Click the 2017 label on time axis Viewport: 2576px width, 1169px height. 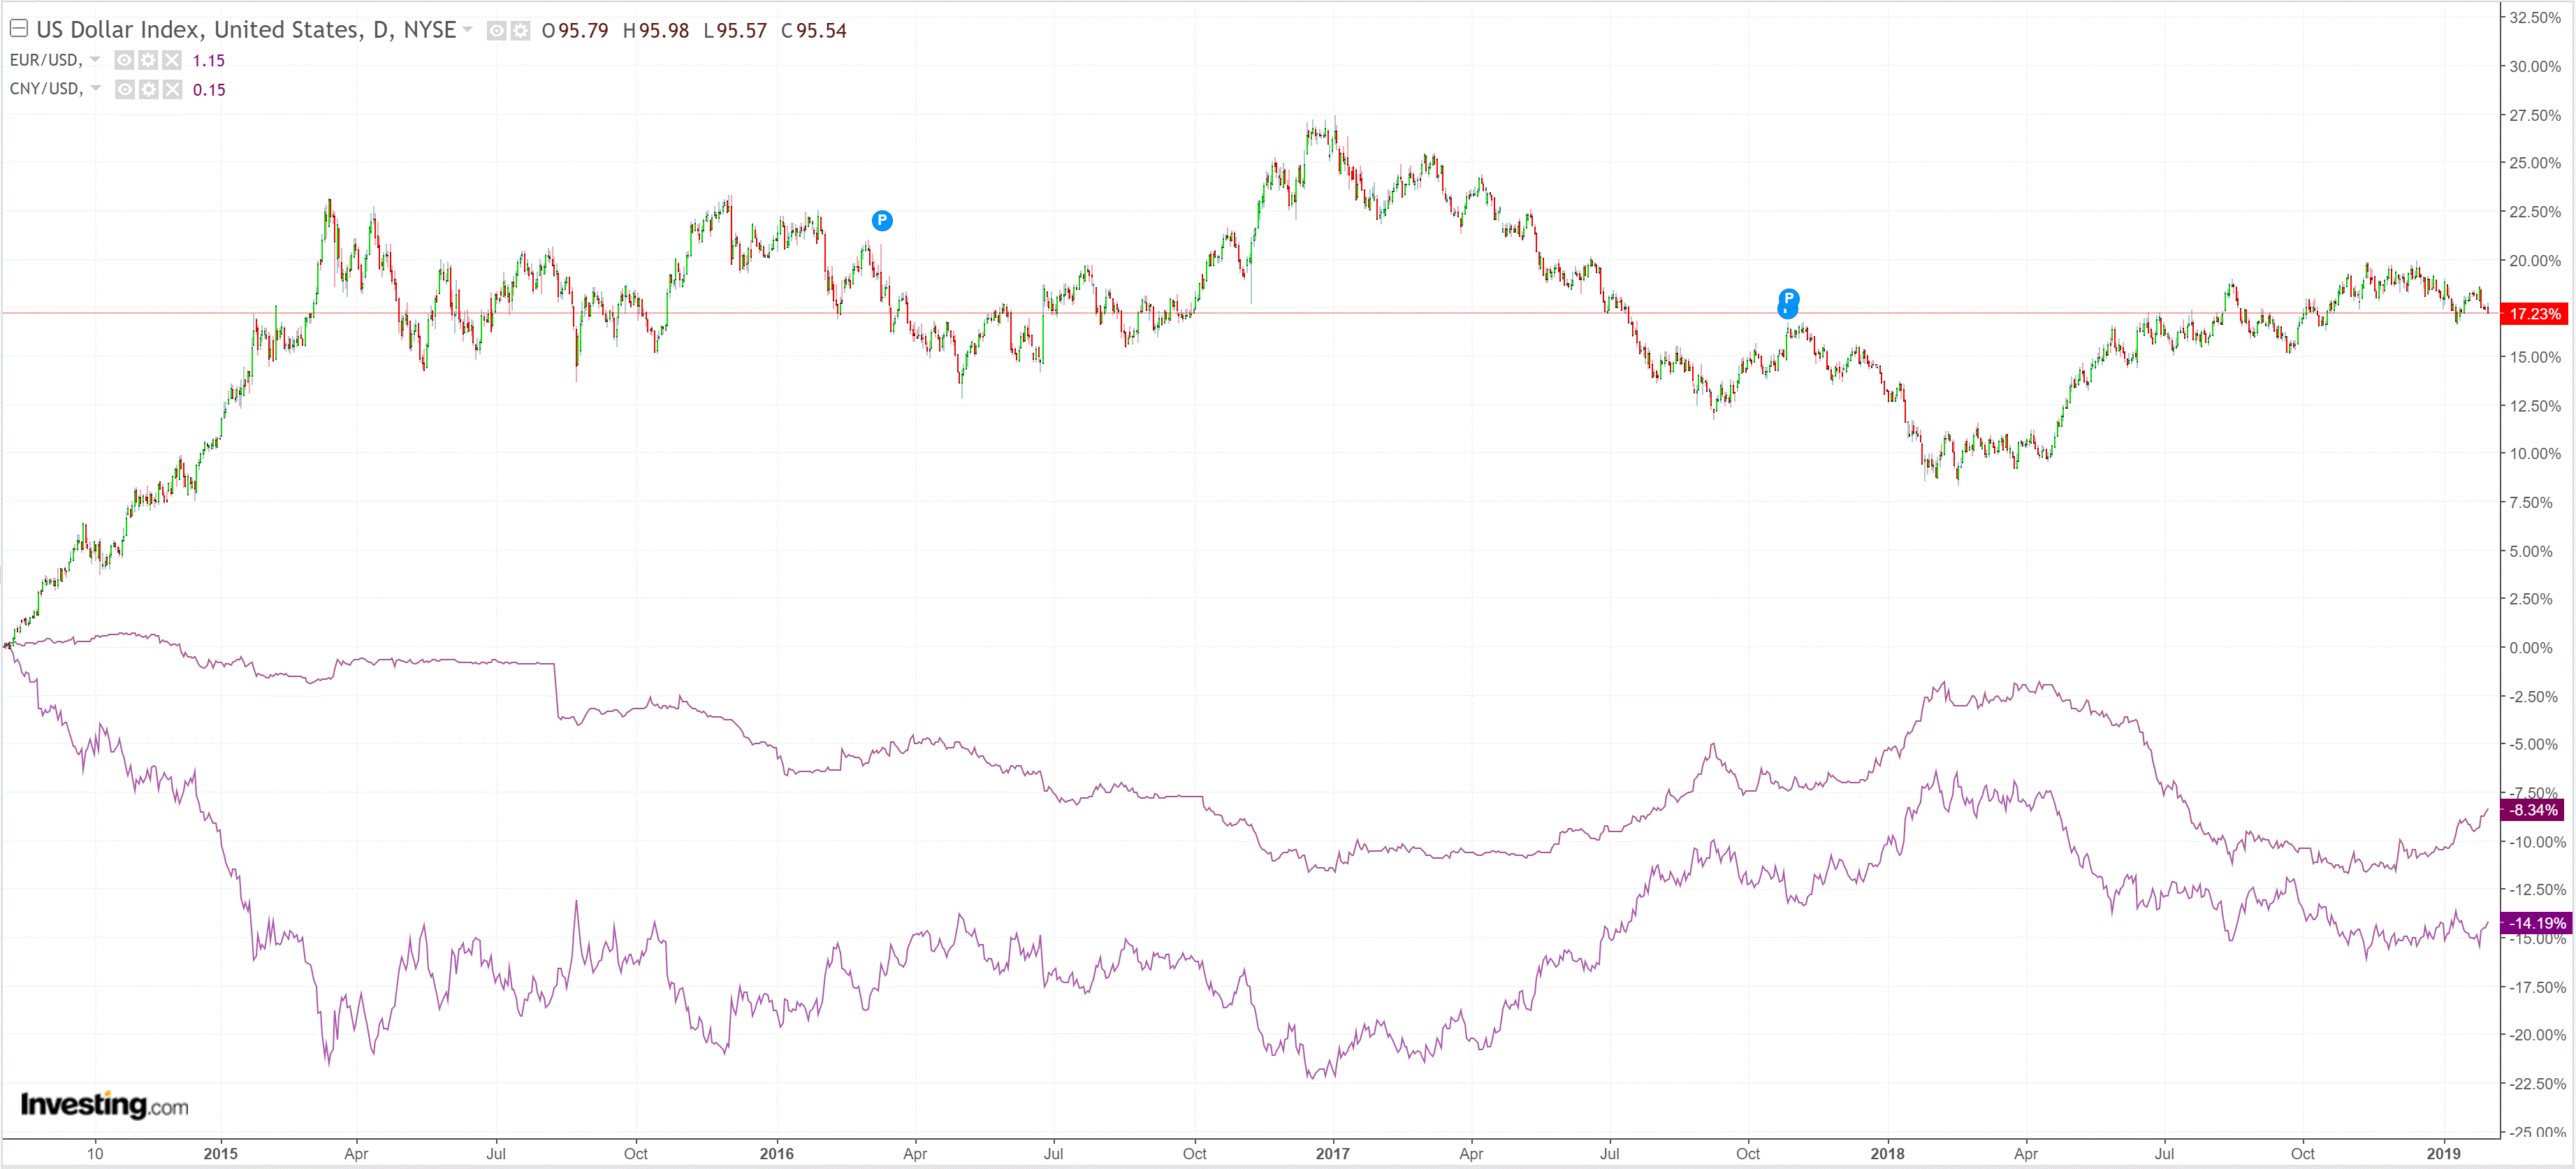pos(1332,1153)
